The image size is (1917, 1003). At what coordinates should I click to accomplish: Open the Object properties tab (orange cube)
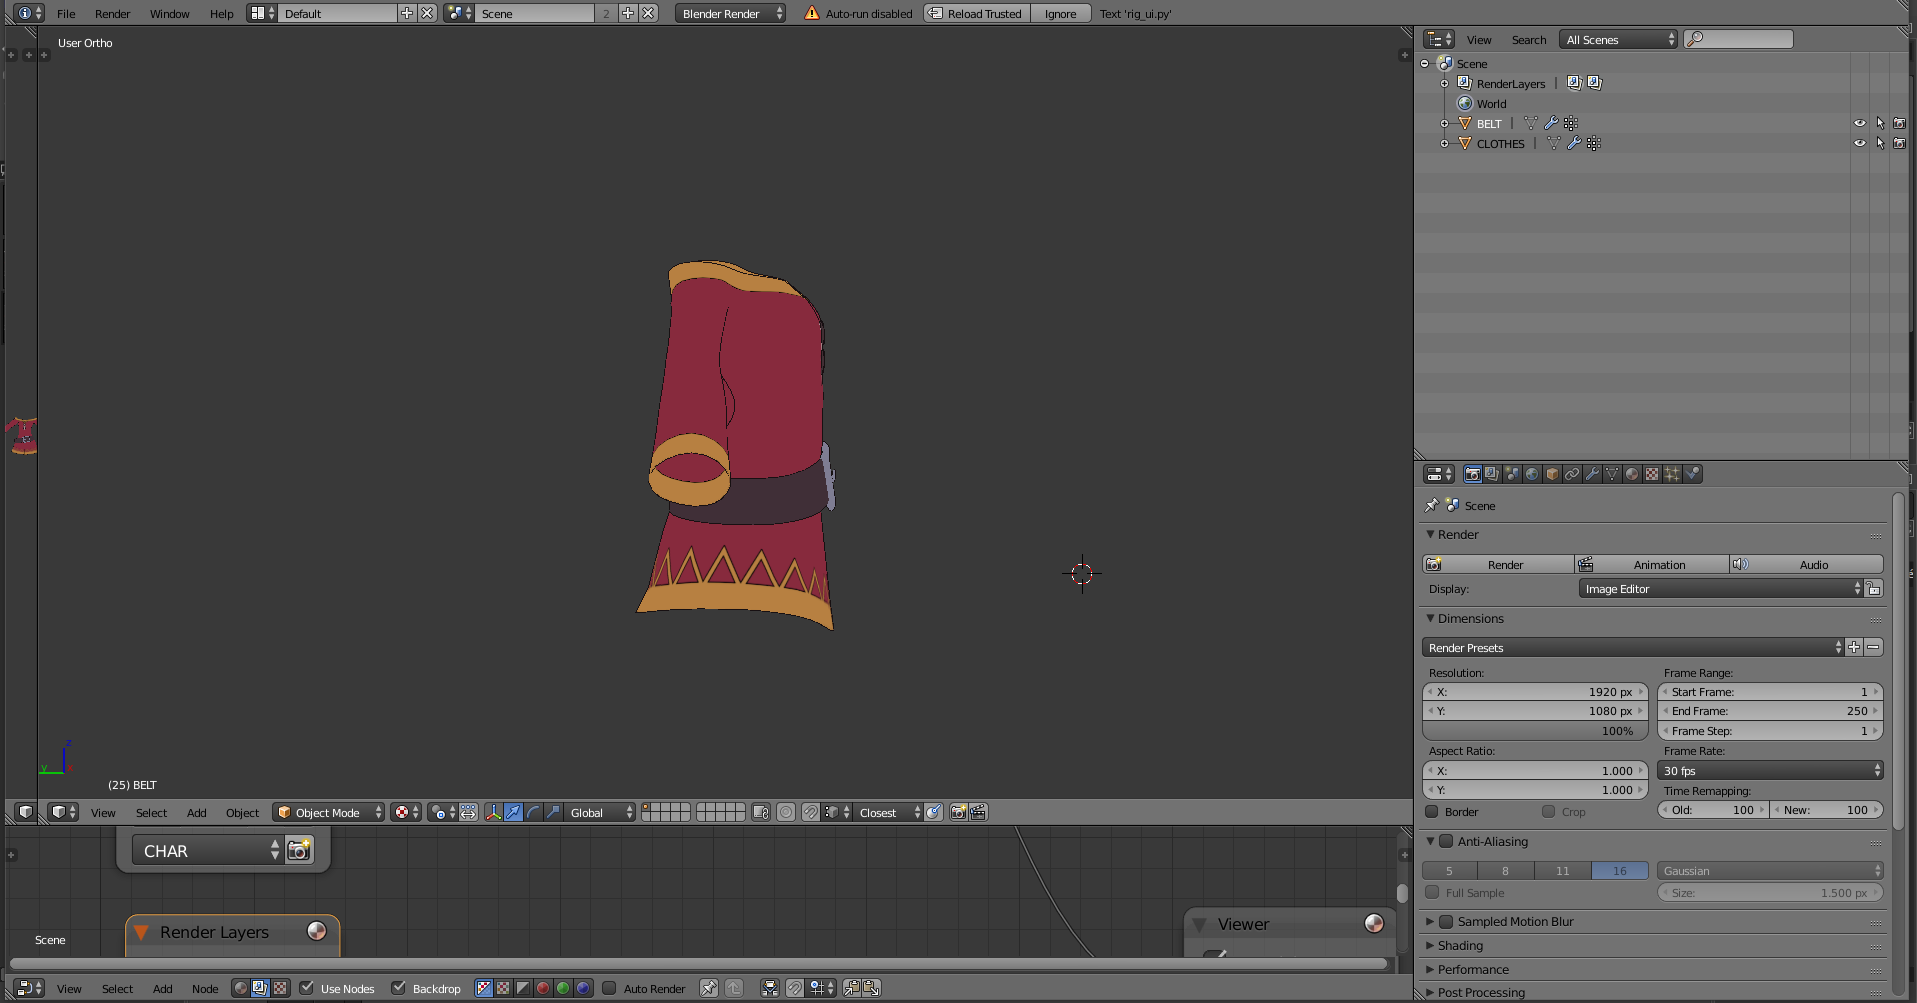tap(1552, 474)
